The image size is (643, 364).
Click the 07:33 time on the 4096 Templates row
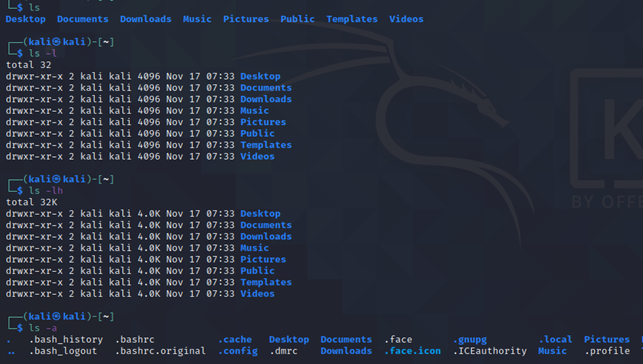(x=220, y=145)
